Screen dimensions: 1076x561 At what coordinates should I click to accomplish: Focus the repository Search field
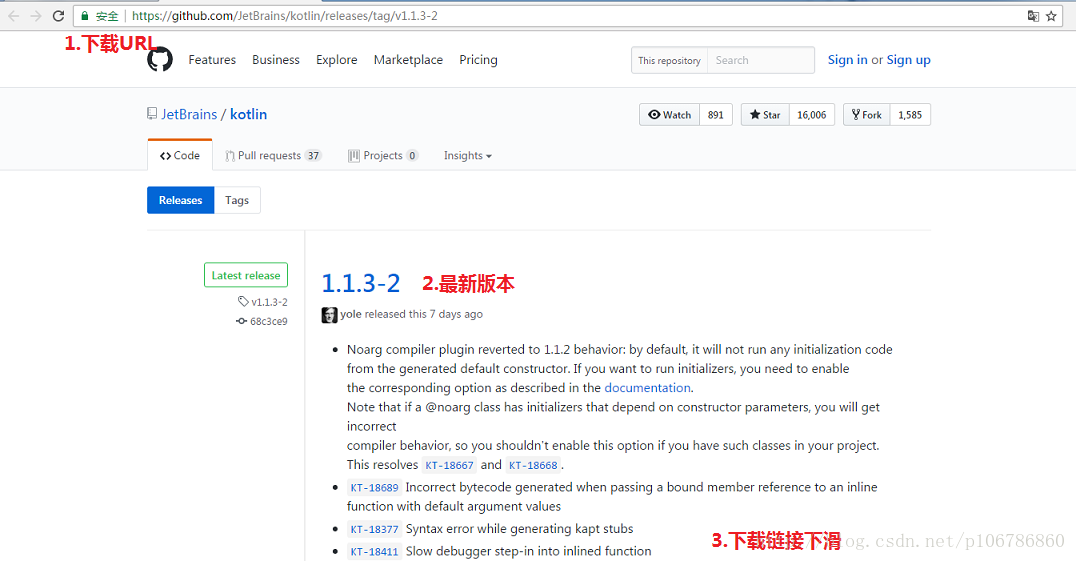click(761, 60)
